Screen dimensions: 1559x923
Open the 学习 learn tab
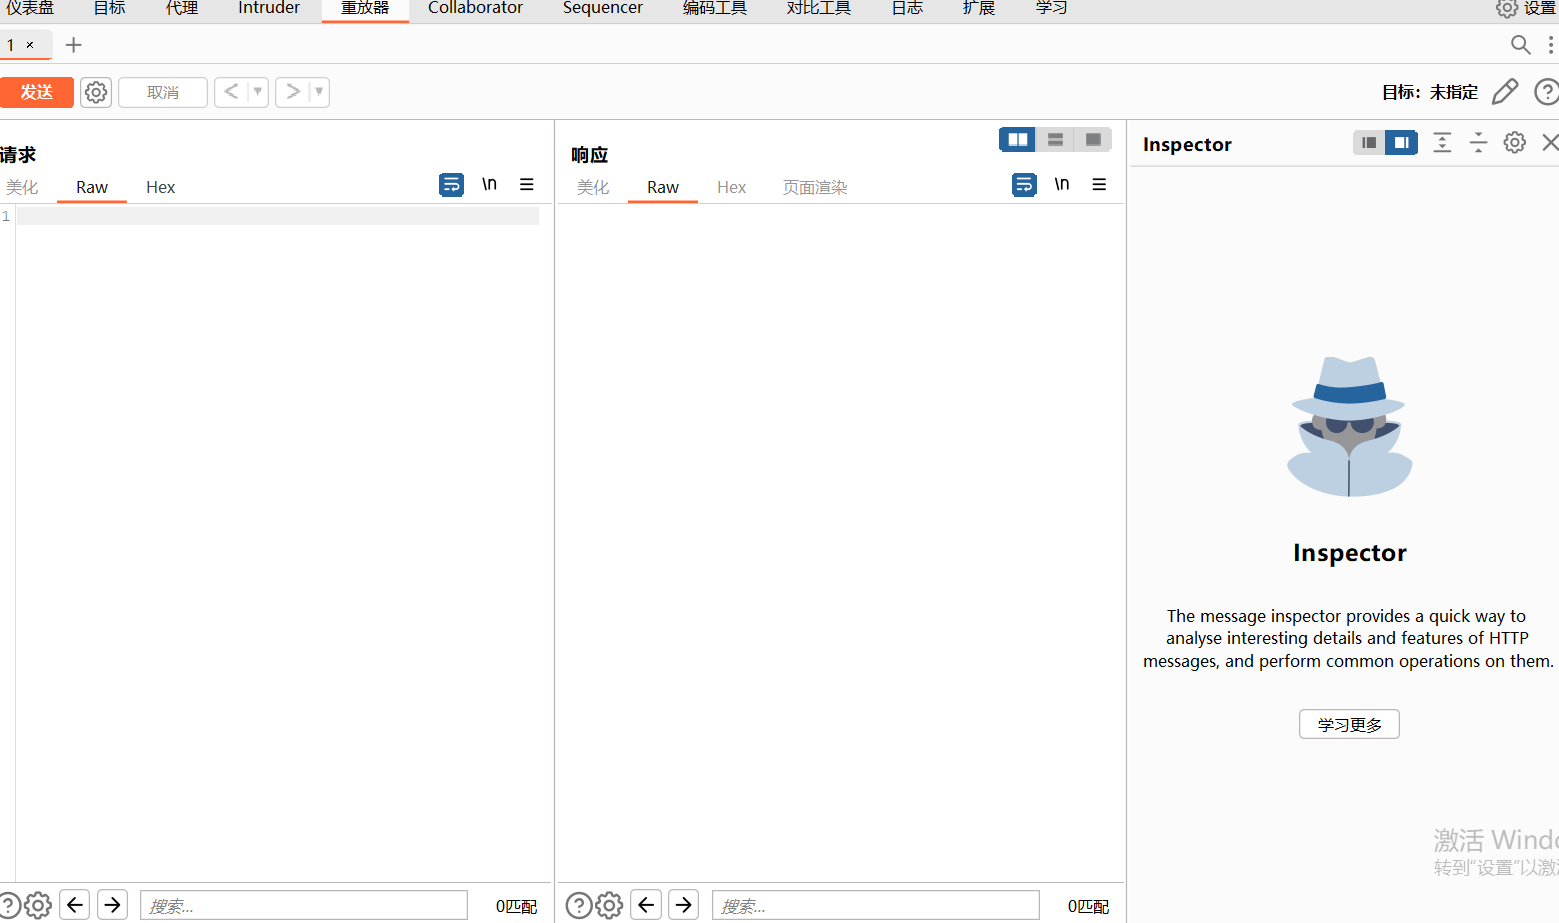[x=1051, y=8]
